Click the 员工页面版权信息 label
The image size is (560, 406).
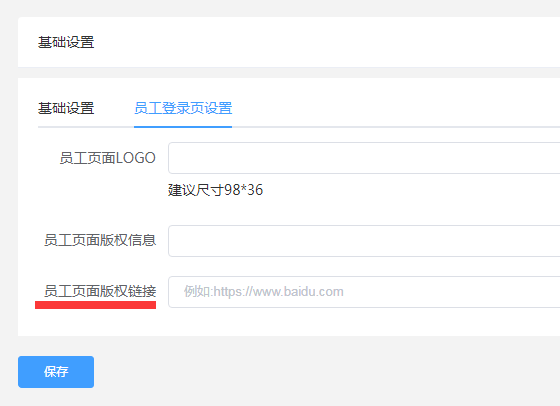[100, 240]
